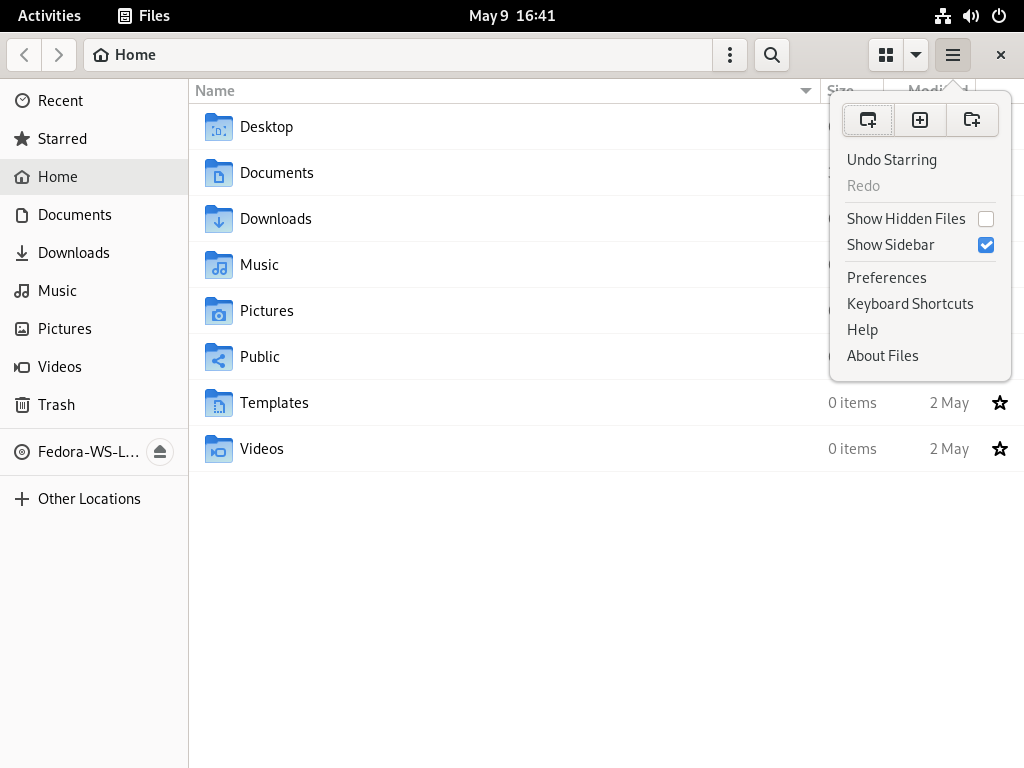Click the "0 items" size of Videos
This screenshot has width=1024, height=768.
[852, 449]
